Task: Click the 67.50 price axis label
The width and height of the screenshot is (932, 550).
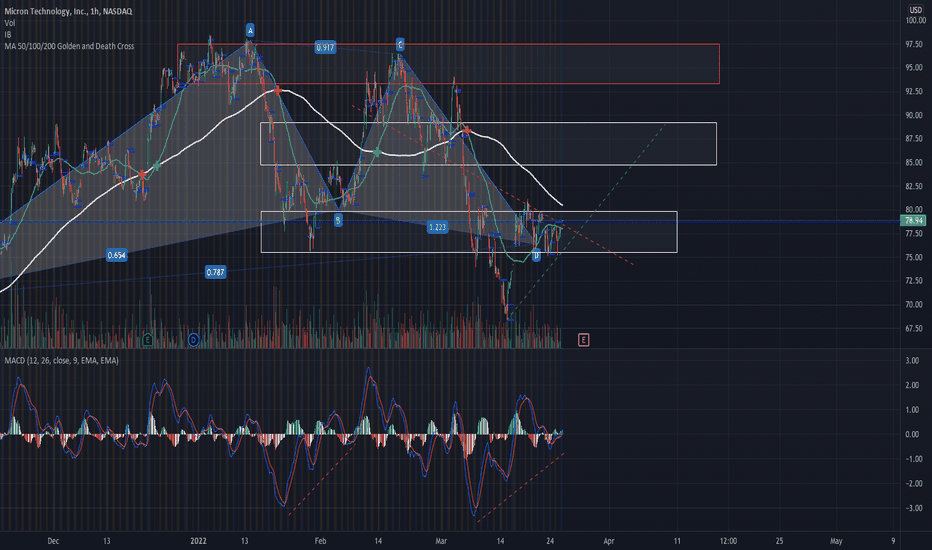Action: tap(914, 328)
